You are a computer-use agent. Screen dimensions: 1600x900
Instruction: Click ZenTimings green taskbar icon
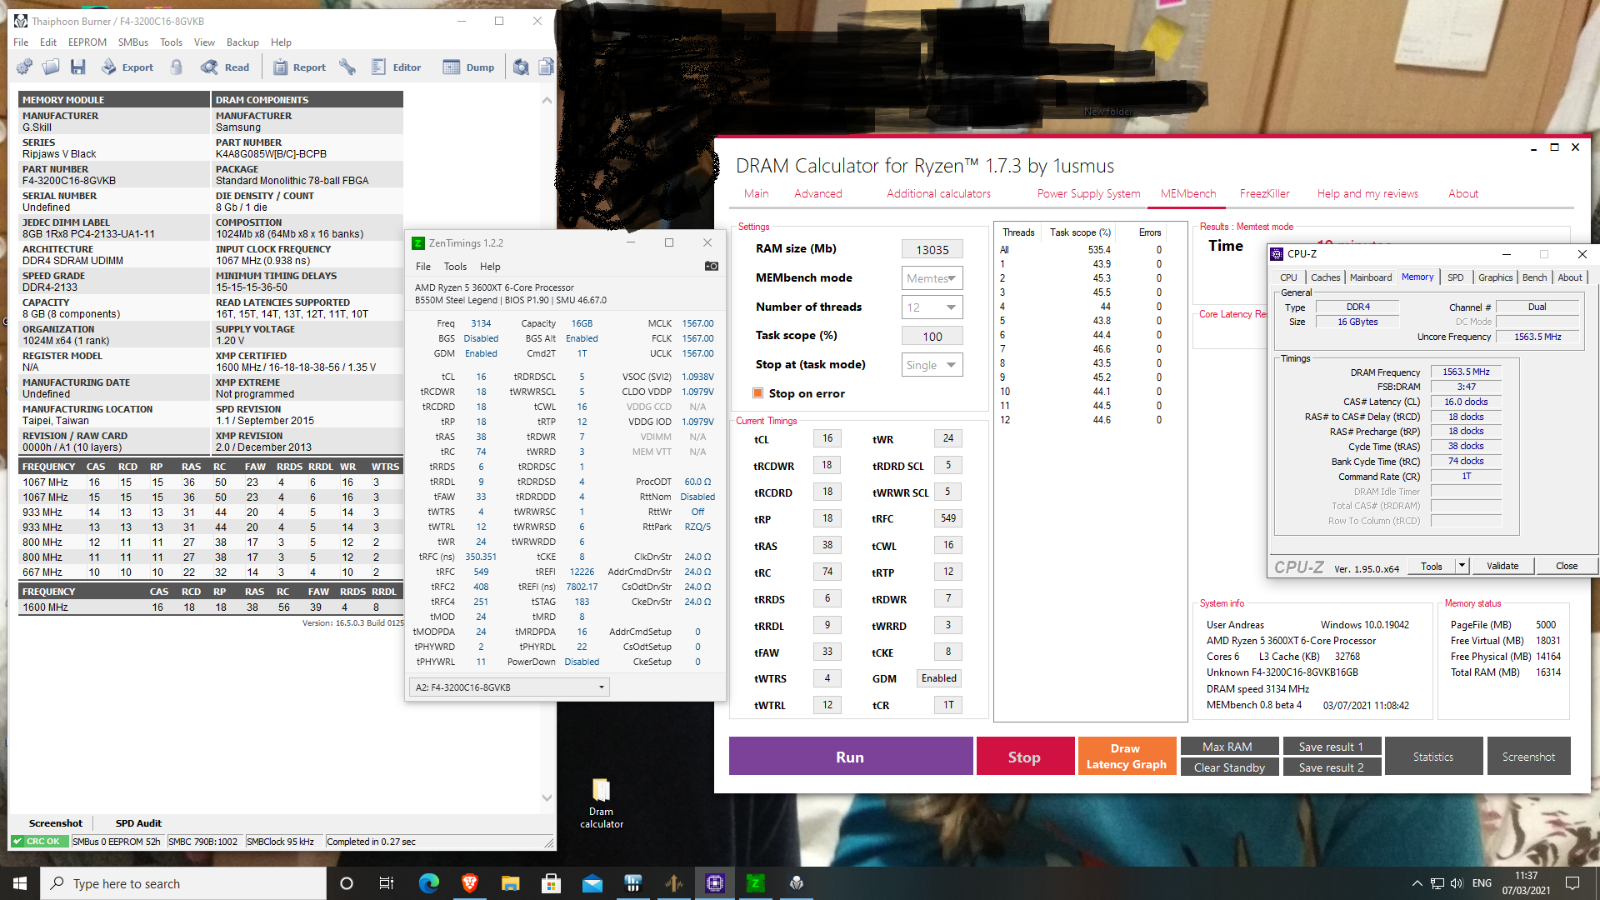click(755, 883)
